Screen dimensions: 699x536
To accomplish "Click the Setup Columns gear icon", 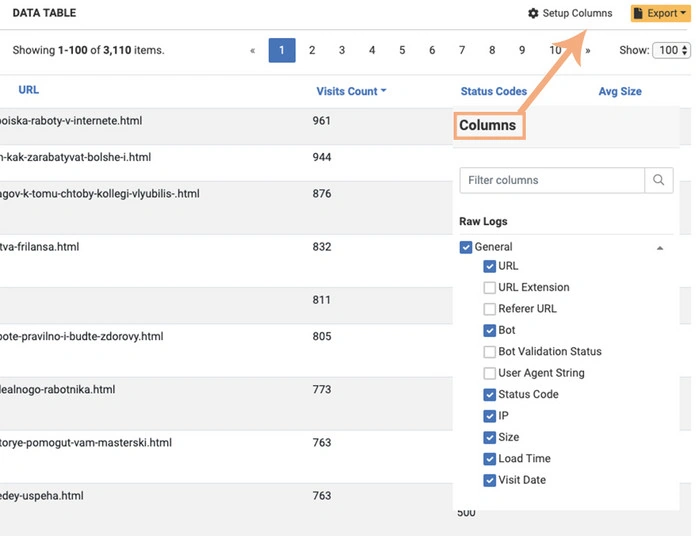I will pyautogui.click(x=533, y=14).
